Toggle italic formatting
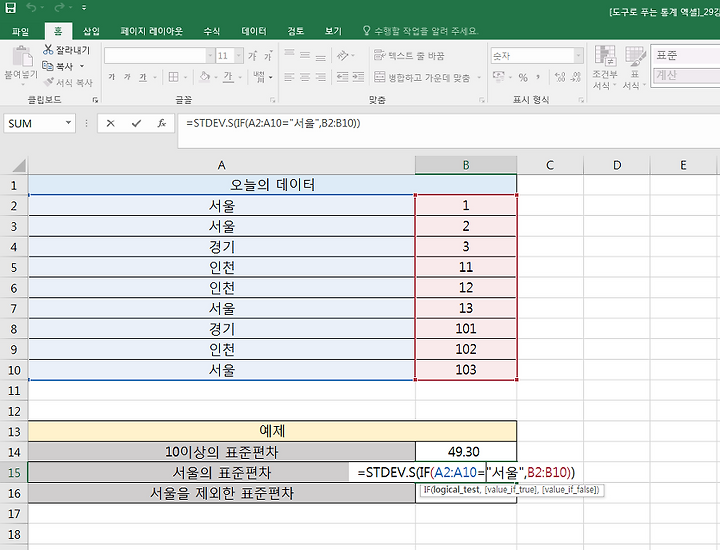This screenshot has width=720, height=550. click(127, 77)
